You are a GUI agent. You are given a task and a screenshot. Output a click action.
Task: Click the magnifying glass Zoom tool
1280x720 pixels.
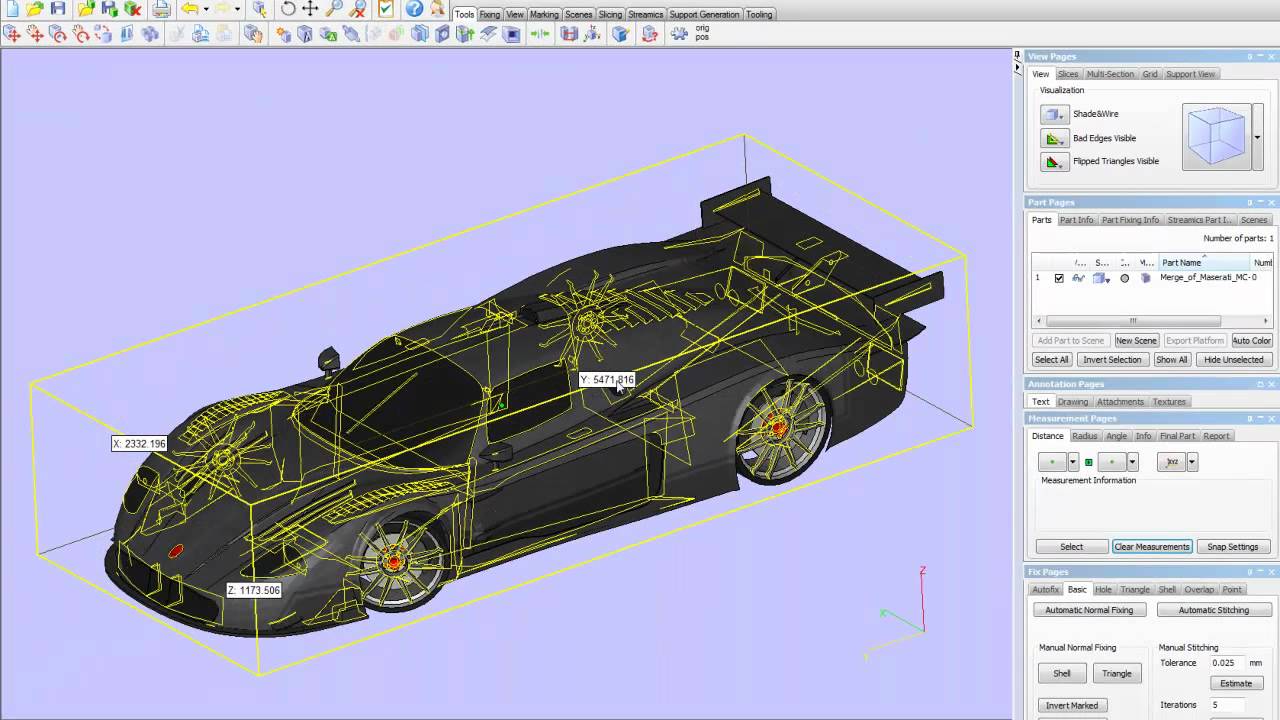(334, 9)
